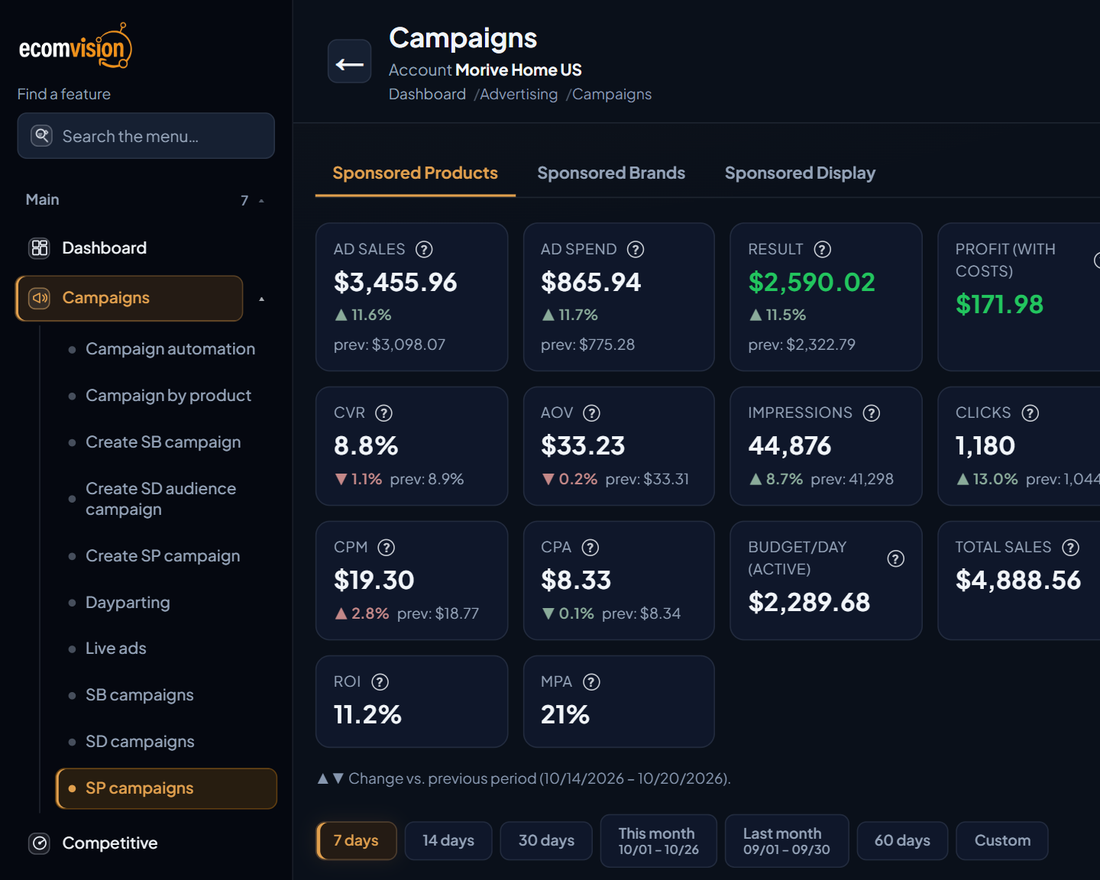The image size is (1100, 880).
Task: Open SD campaigns submenu item
Action: 140,742
